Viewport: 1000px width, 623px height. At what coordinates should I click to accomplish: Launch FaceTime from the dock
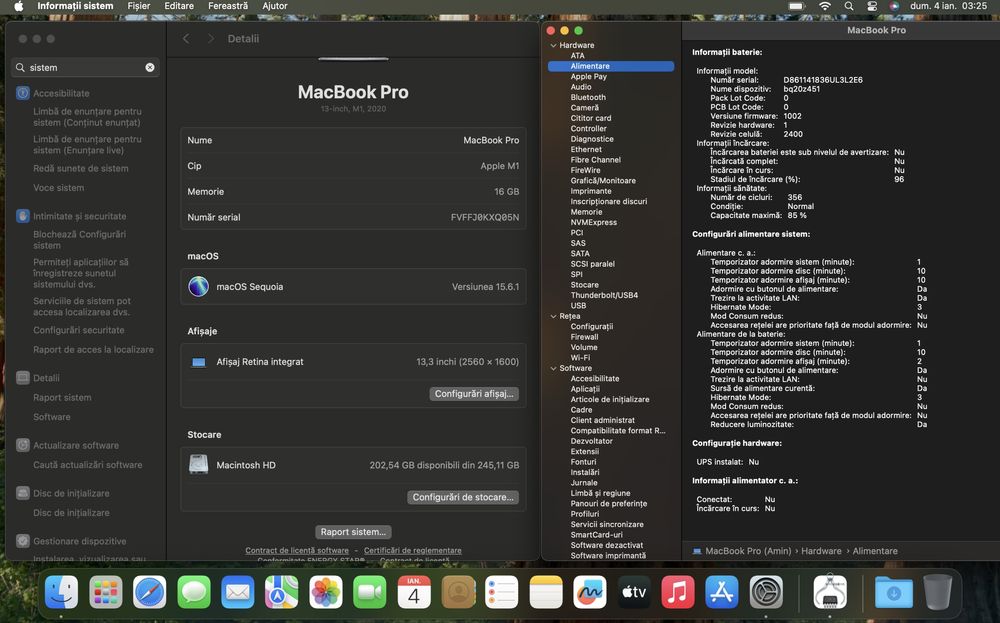tap(370, 592)
